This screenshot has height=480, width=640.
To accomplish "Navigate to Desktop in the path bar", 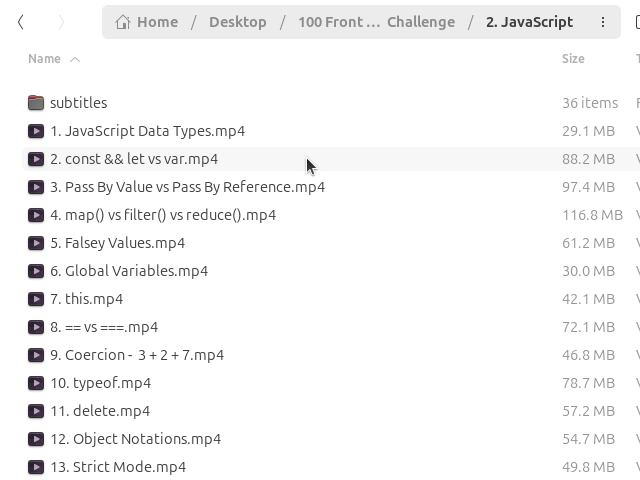I will (x=238, y=22).
